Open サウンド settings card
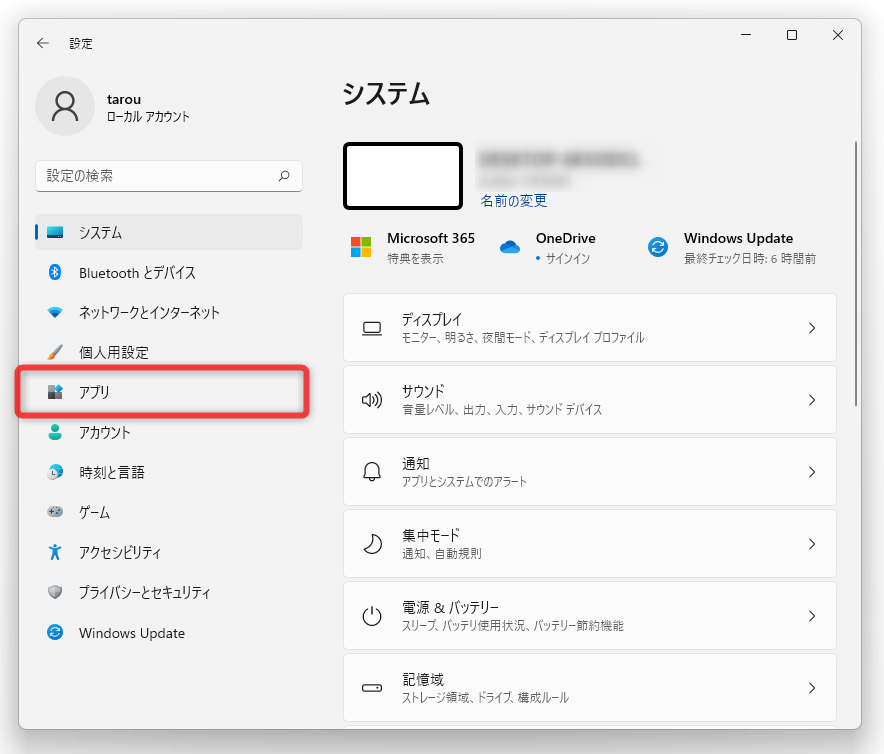The height and width of the screenshot is (754, 884). 590,400
